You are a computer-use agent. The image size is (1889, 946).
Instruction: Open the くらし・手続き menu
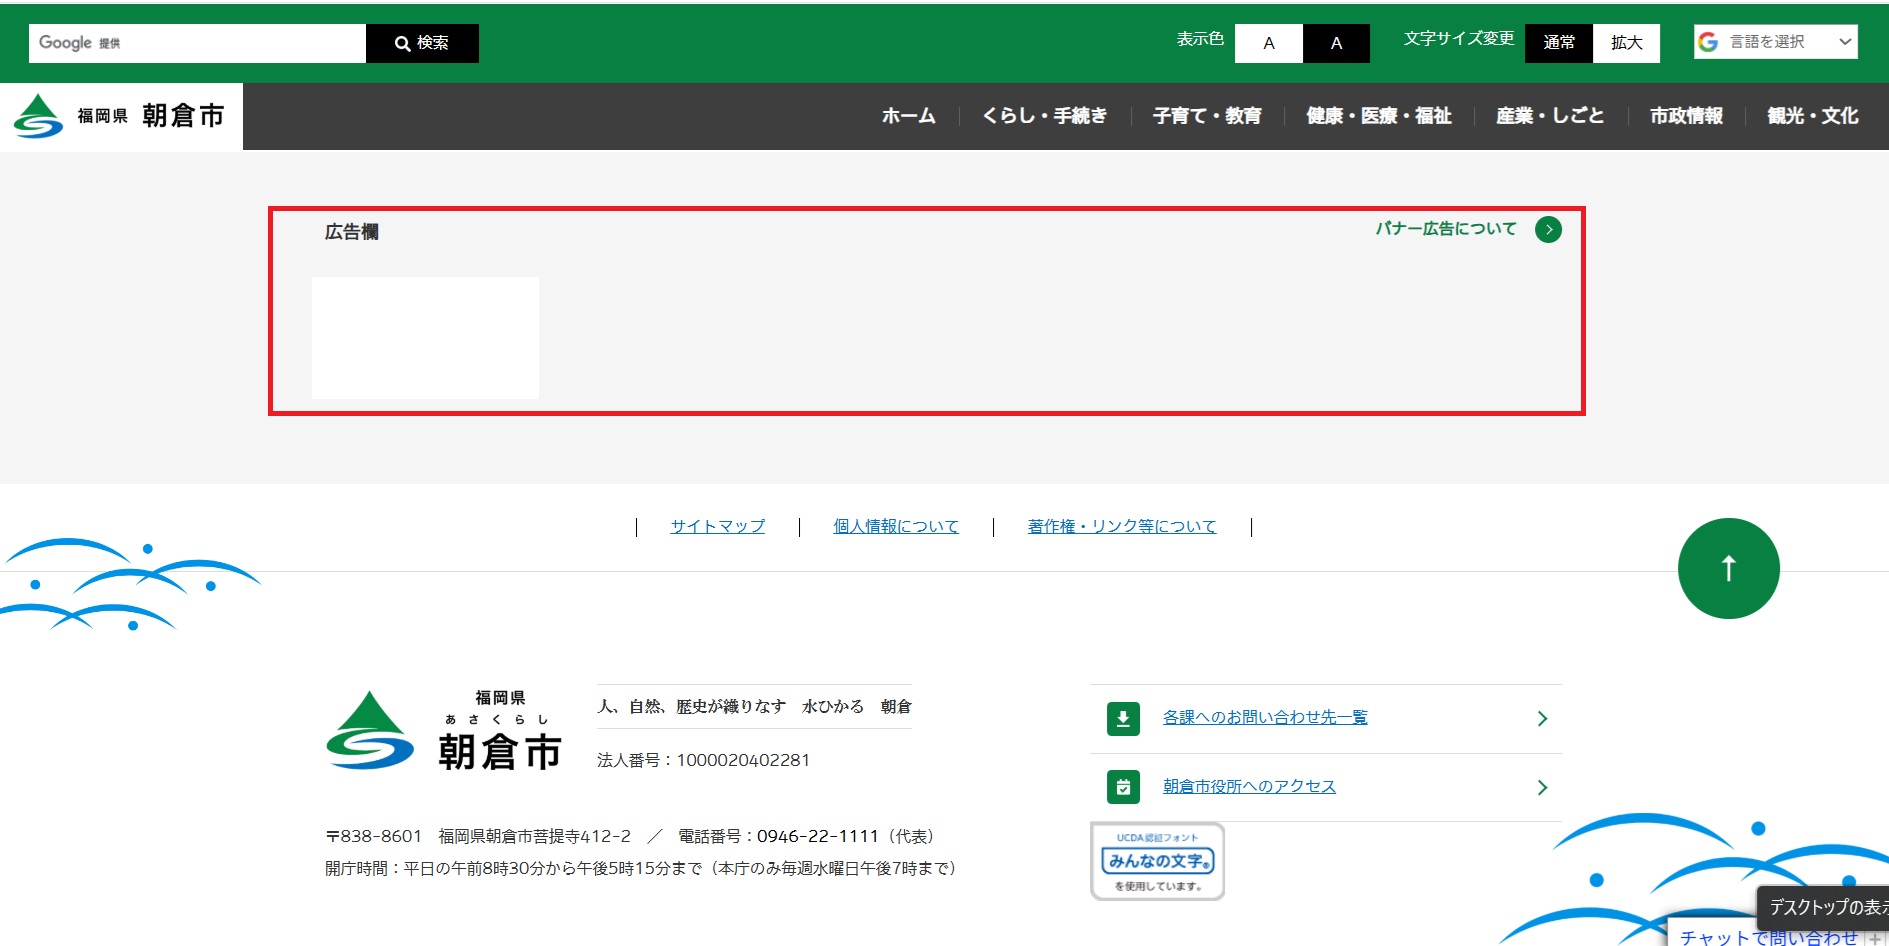[1044, 116]
